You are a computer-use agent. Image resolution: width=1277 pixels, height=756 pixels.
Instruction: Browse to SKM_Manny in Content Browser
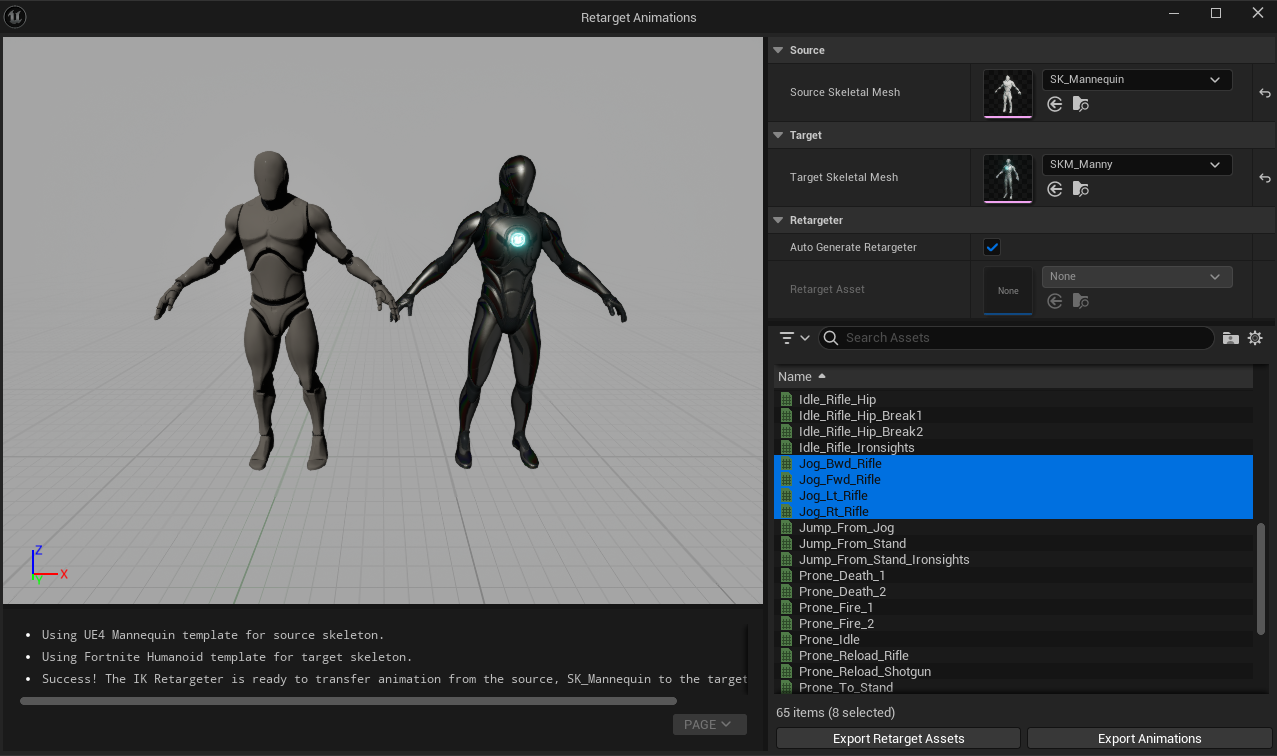tap(1080, 189)
